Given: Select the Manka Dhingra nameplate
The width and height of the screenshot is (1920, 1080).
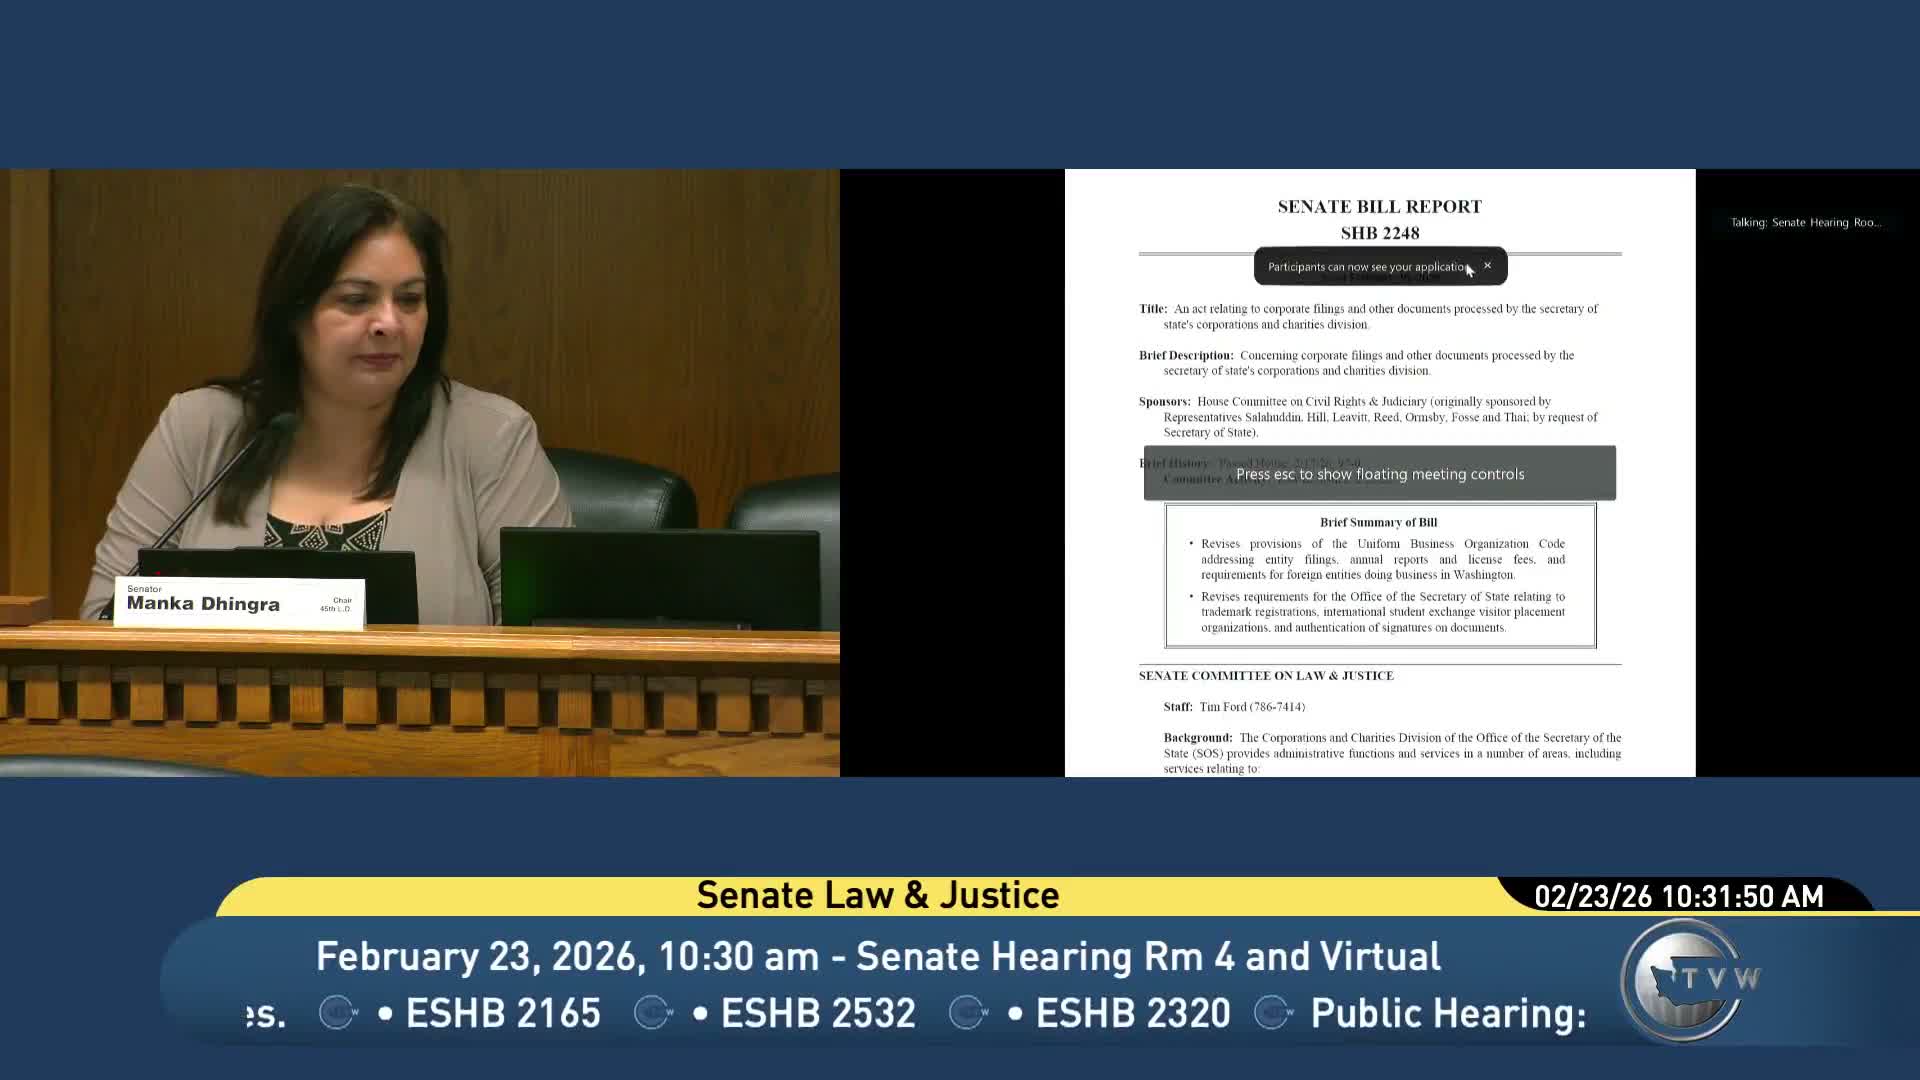Looking at the screenshot, I should [x=240, y=601].
